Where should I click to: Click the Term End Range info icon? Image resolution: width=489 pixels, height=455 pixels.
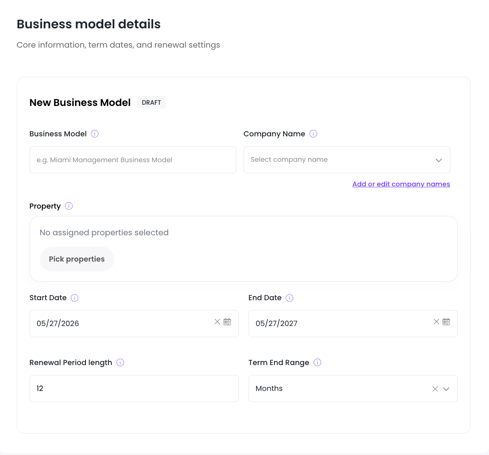(x=317, y=362)
